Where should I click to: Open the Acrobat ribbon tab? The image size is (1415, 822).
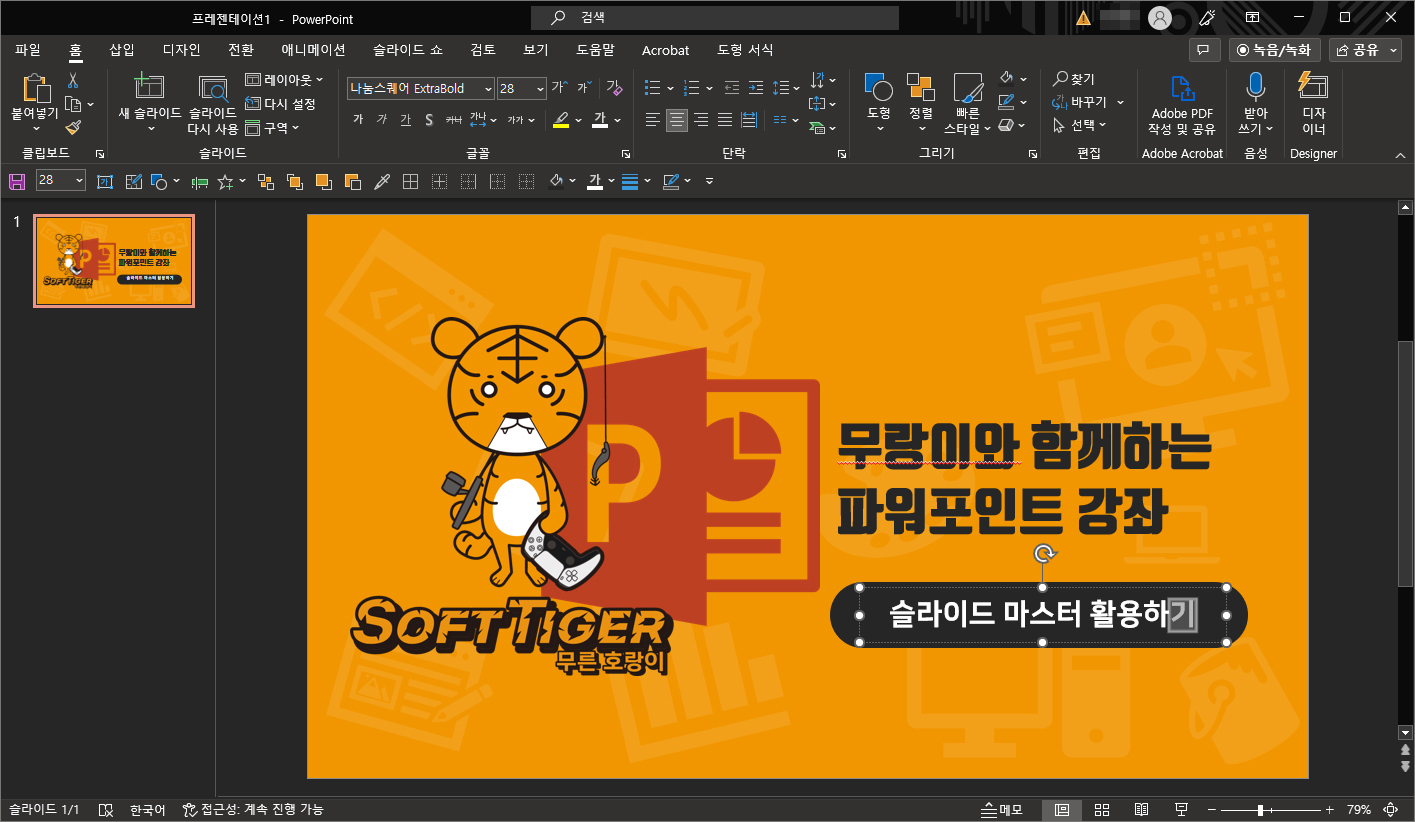coord(665,50)
